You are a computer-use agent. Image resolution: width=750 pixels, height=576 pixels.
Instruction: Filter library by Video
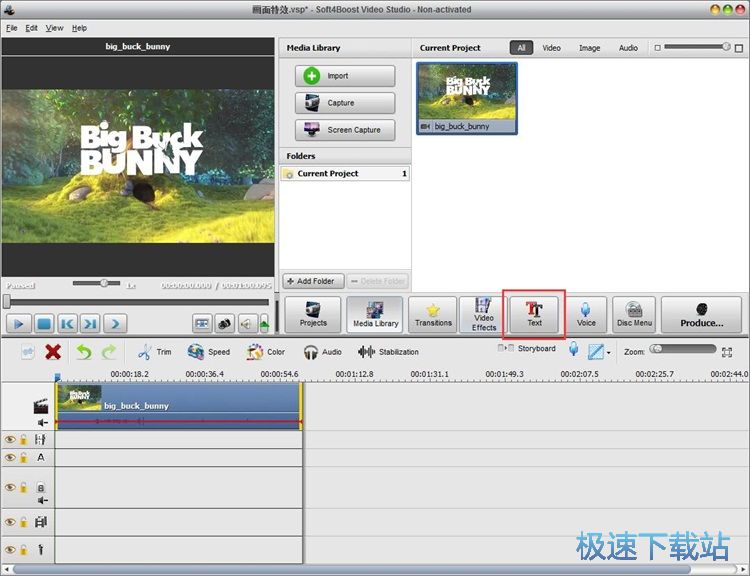pos(551,48)
